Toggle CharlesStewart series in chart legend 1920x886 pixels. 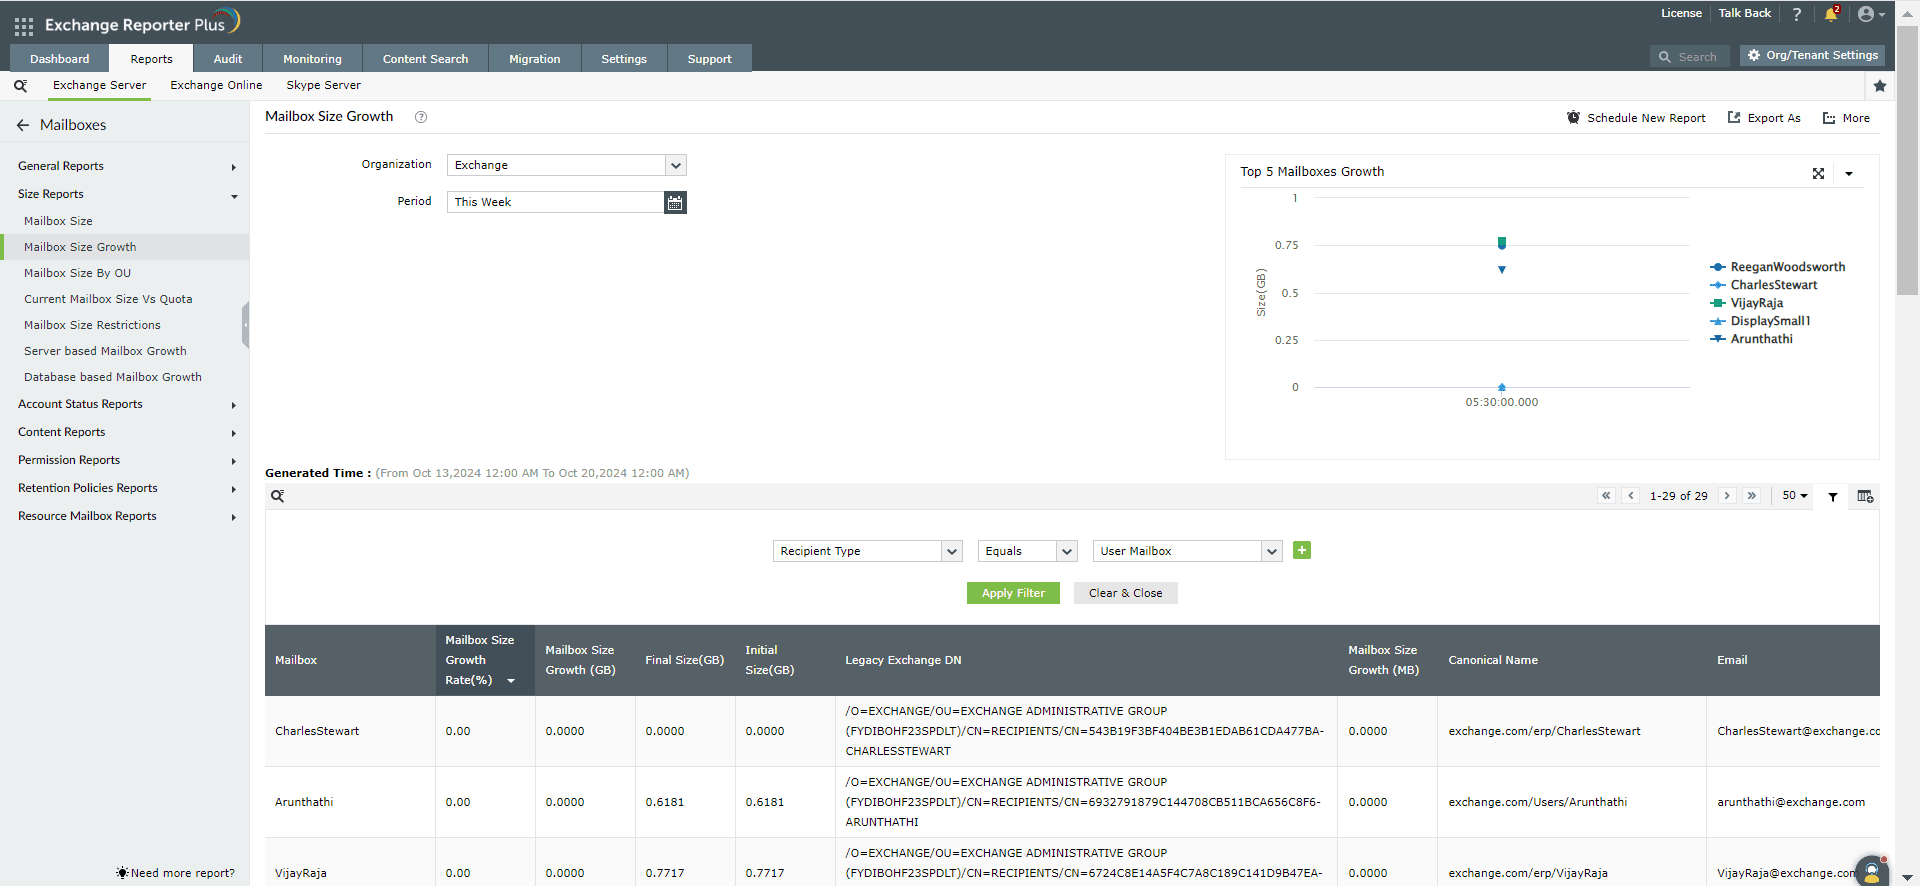1764,285
